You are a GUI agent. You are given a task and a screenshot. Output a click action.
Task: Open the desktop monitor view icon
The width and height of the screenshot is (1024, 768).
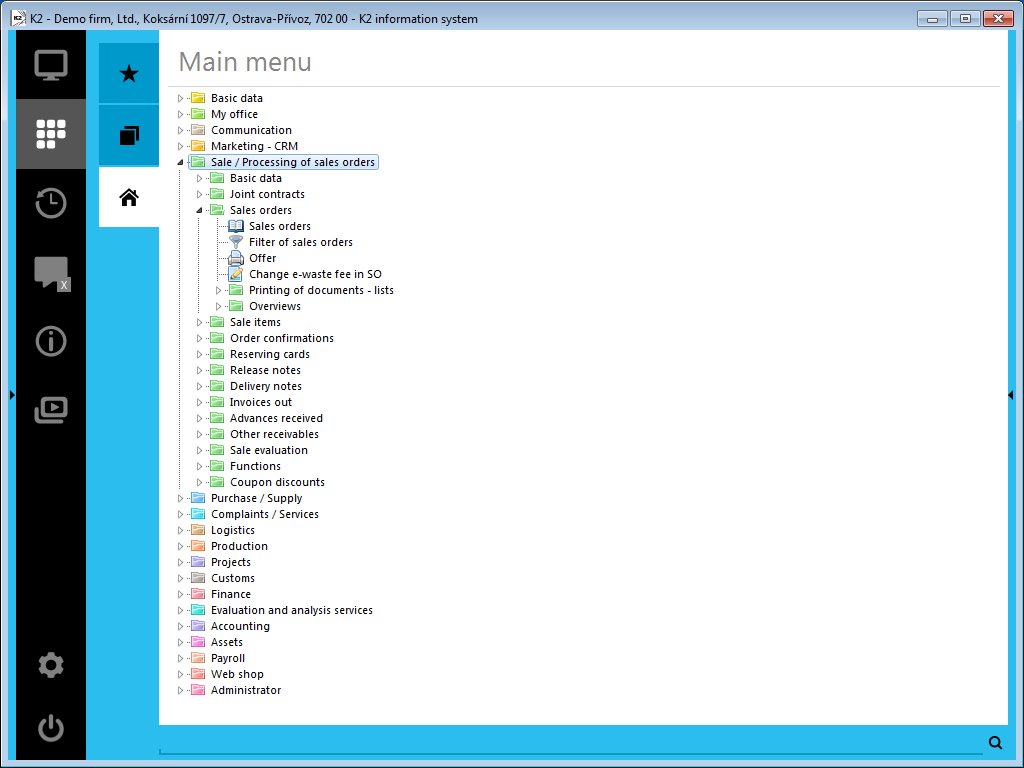click(x=51, y=65)
